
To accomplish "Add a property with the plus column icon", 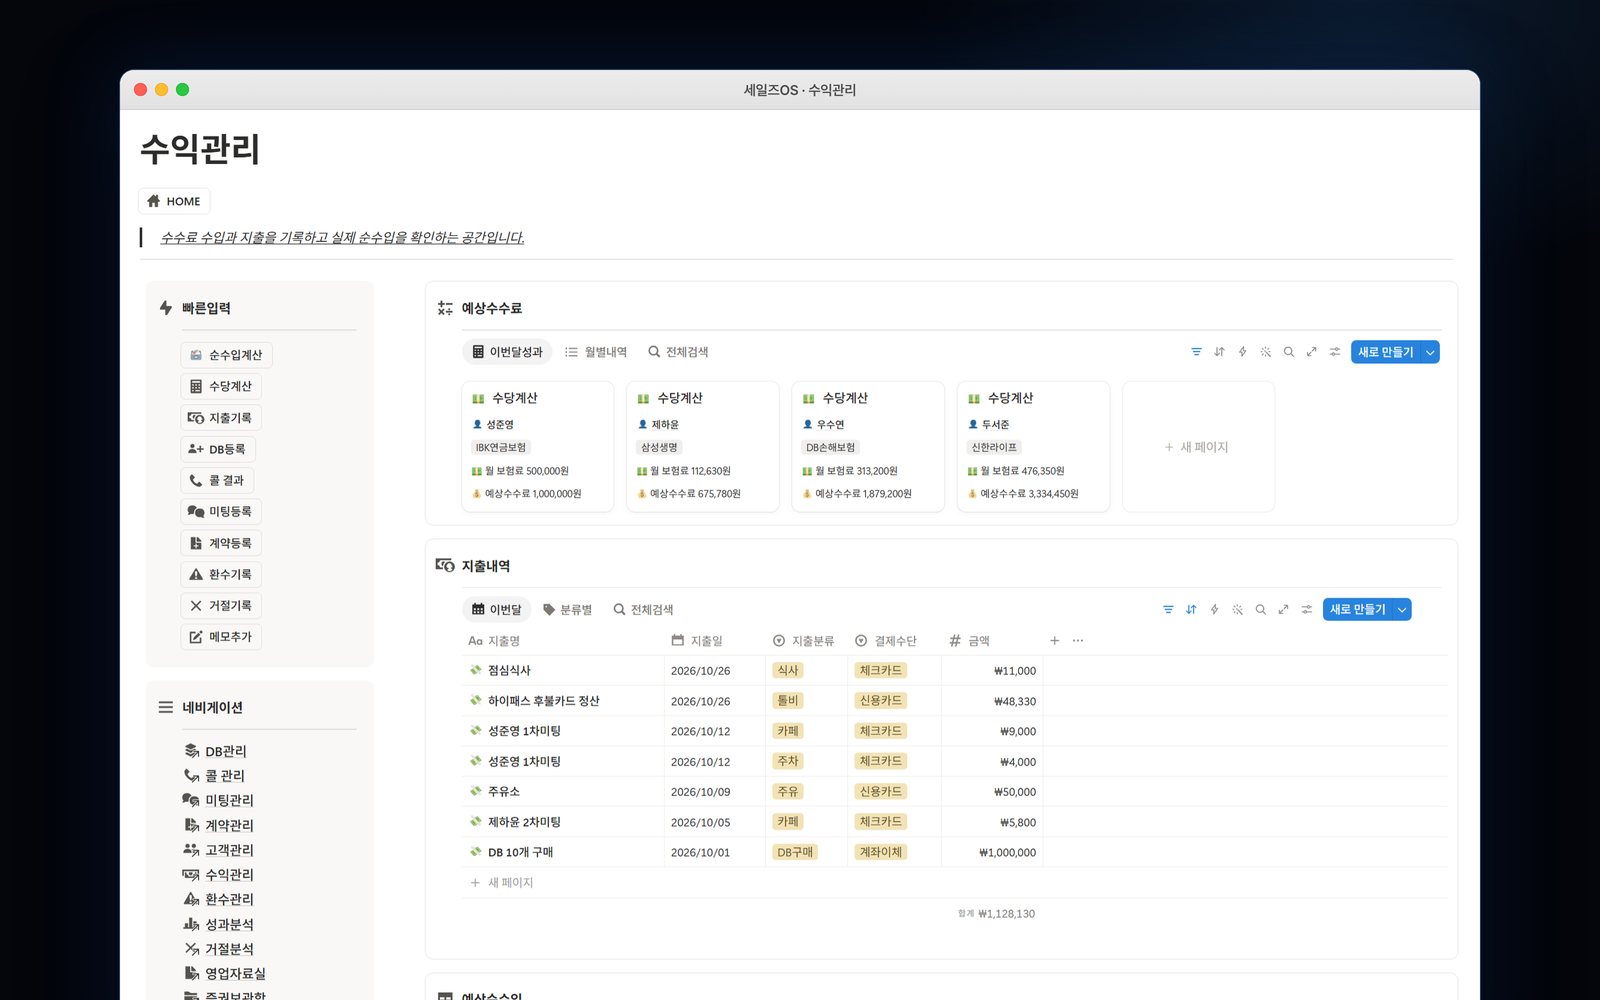I will 1054,640.
